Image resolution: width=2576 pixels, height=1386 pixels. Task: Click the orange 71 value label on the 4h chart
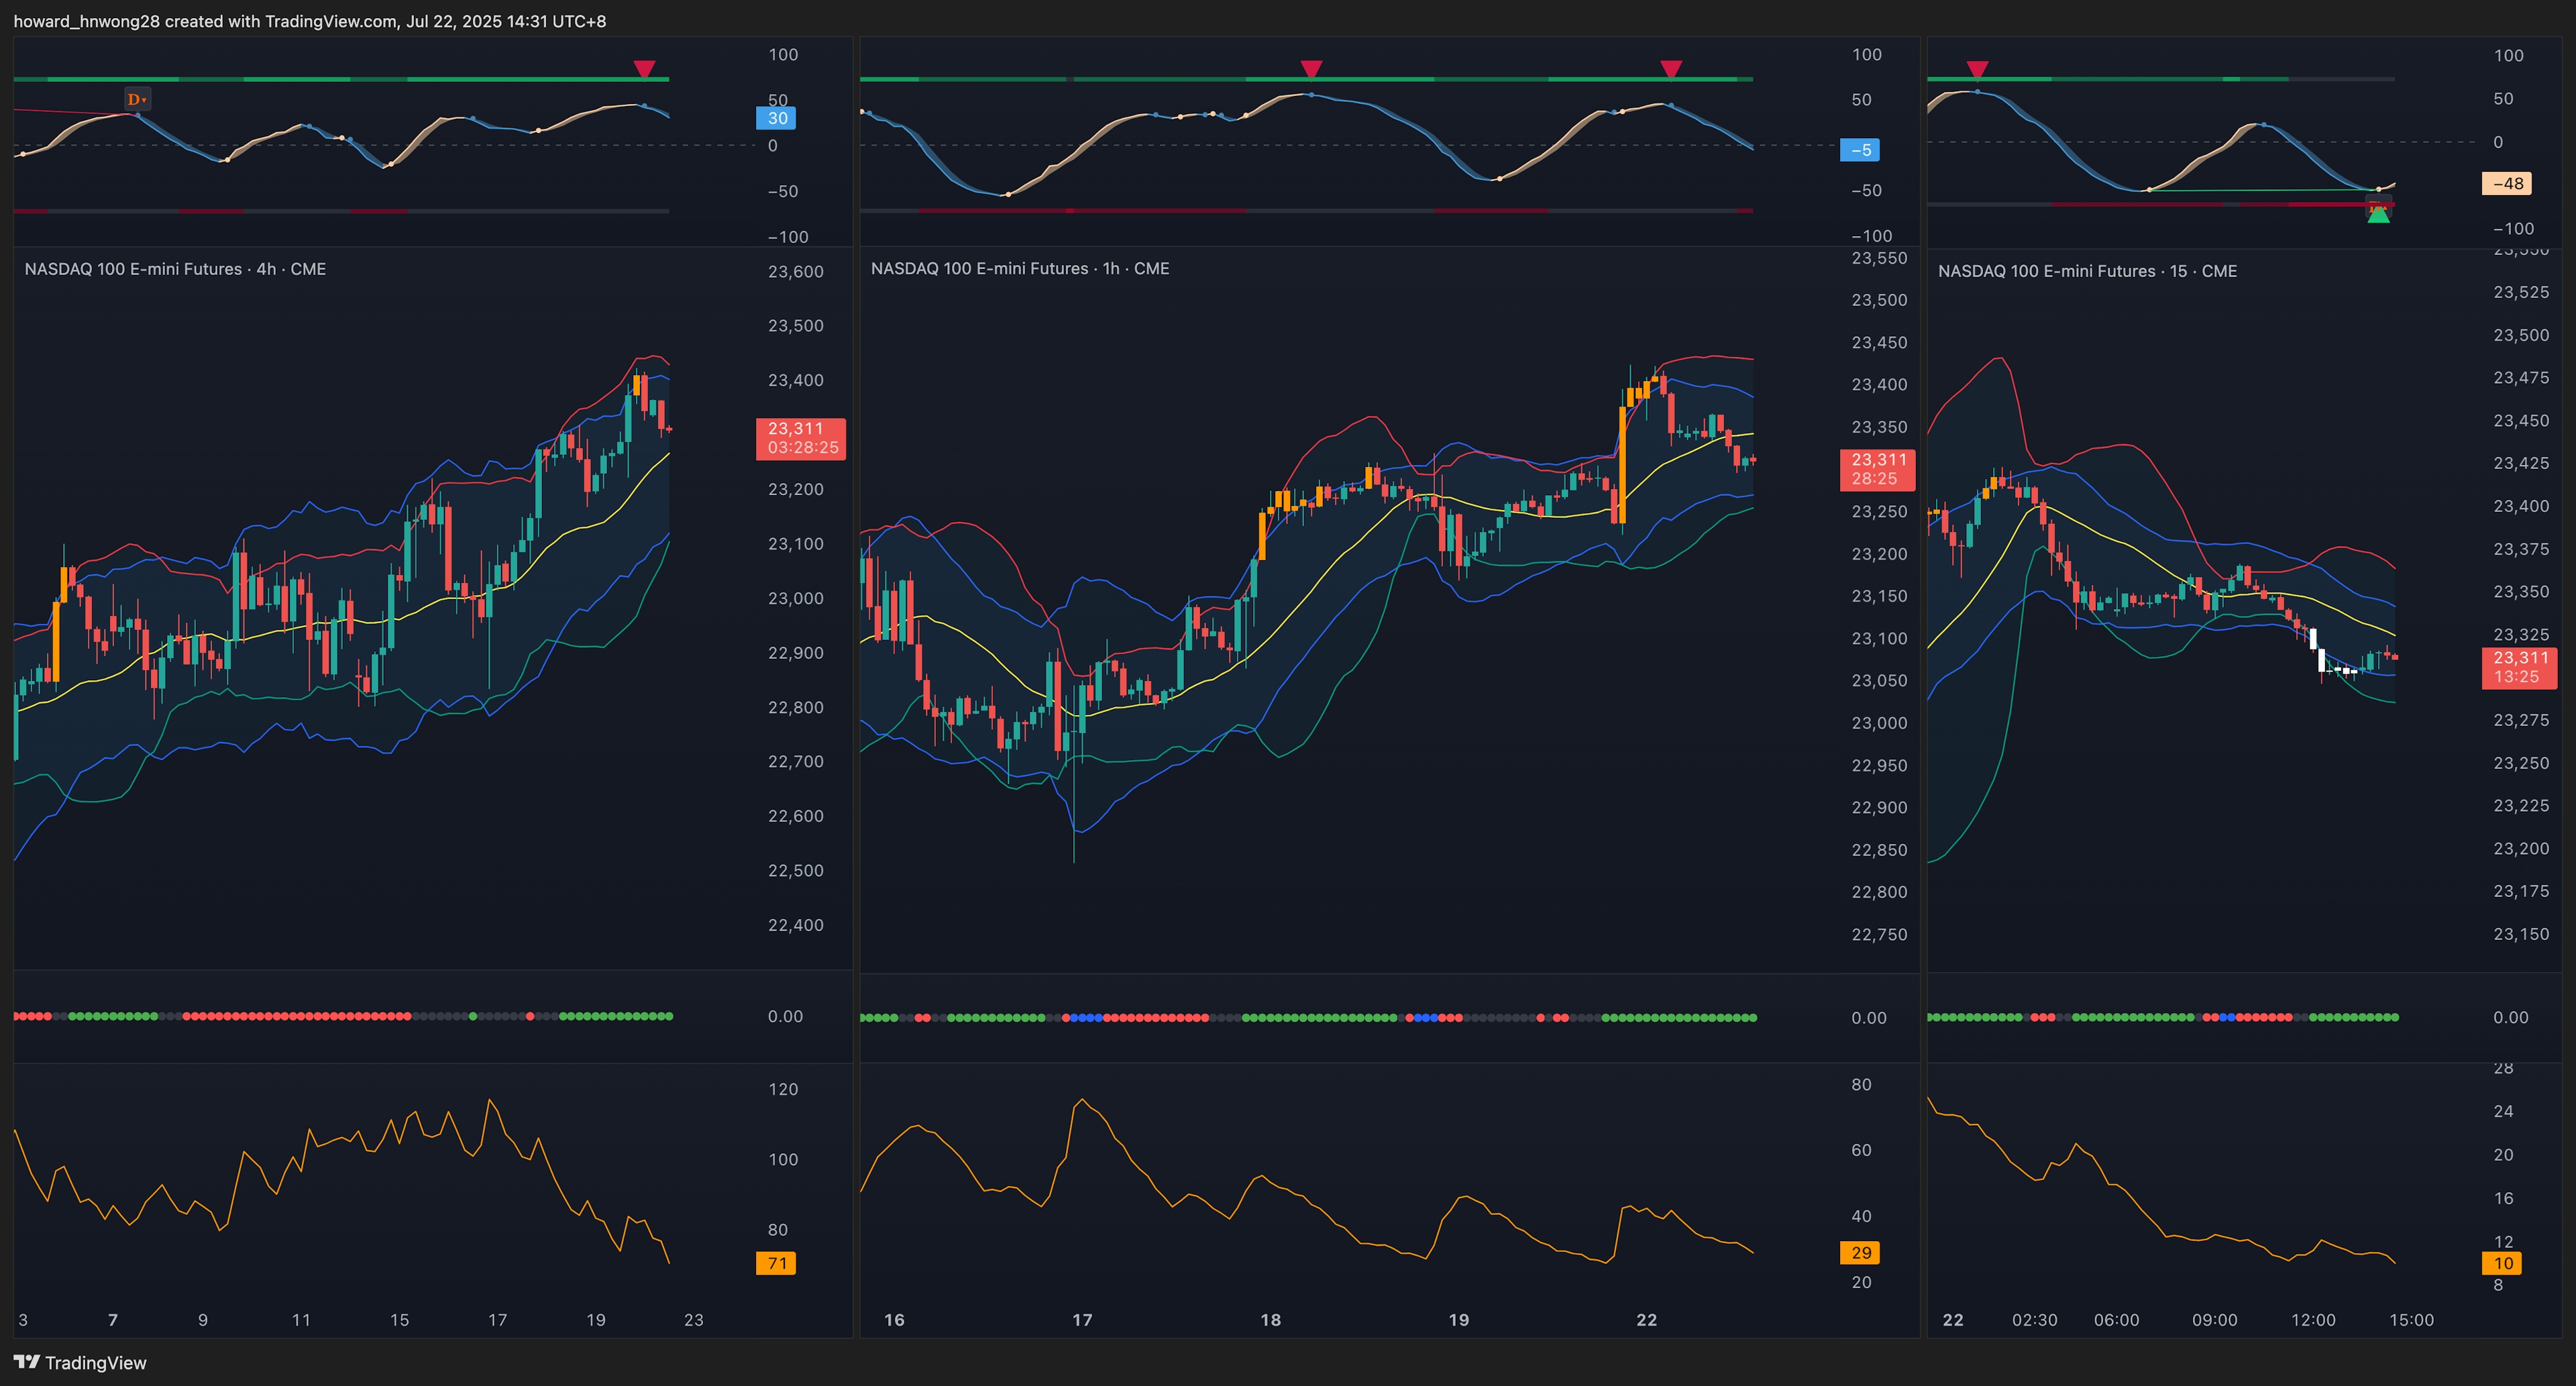pyautogui.click(x=776, y=1263)
